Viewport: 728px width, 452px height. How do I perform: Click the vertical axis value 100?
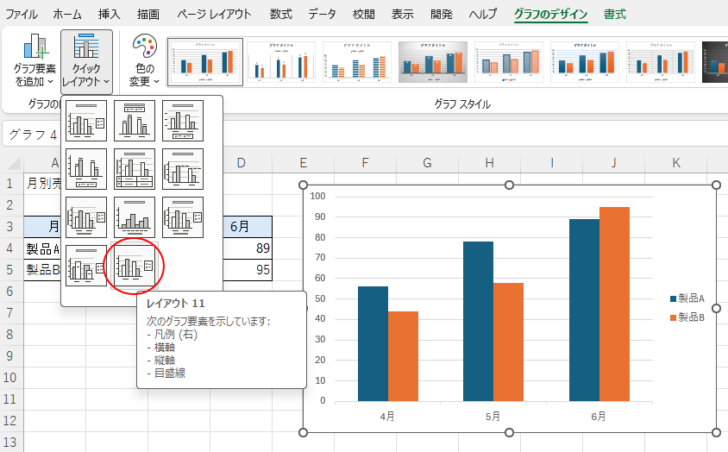click(318, 196)
